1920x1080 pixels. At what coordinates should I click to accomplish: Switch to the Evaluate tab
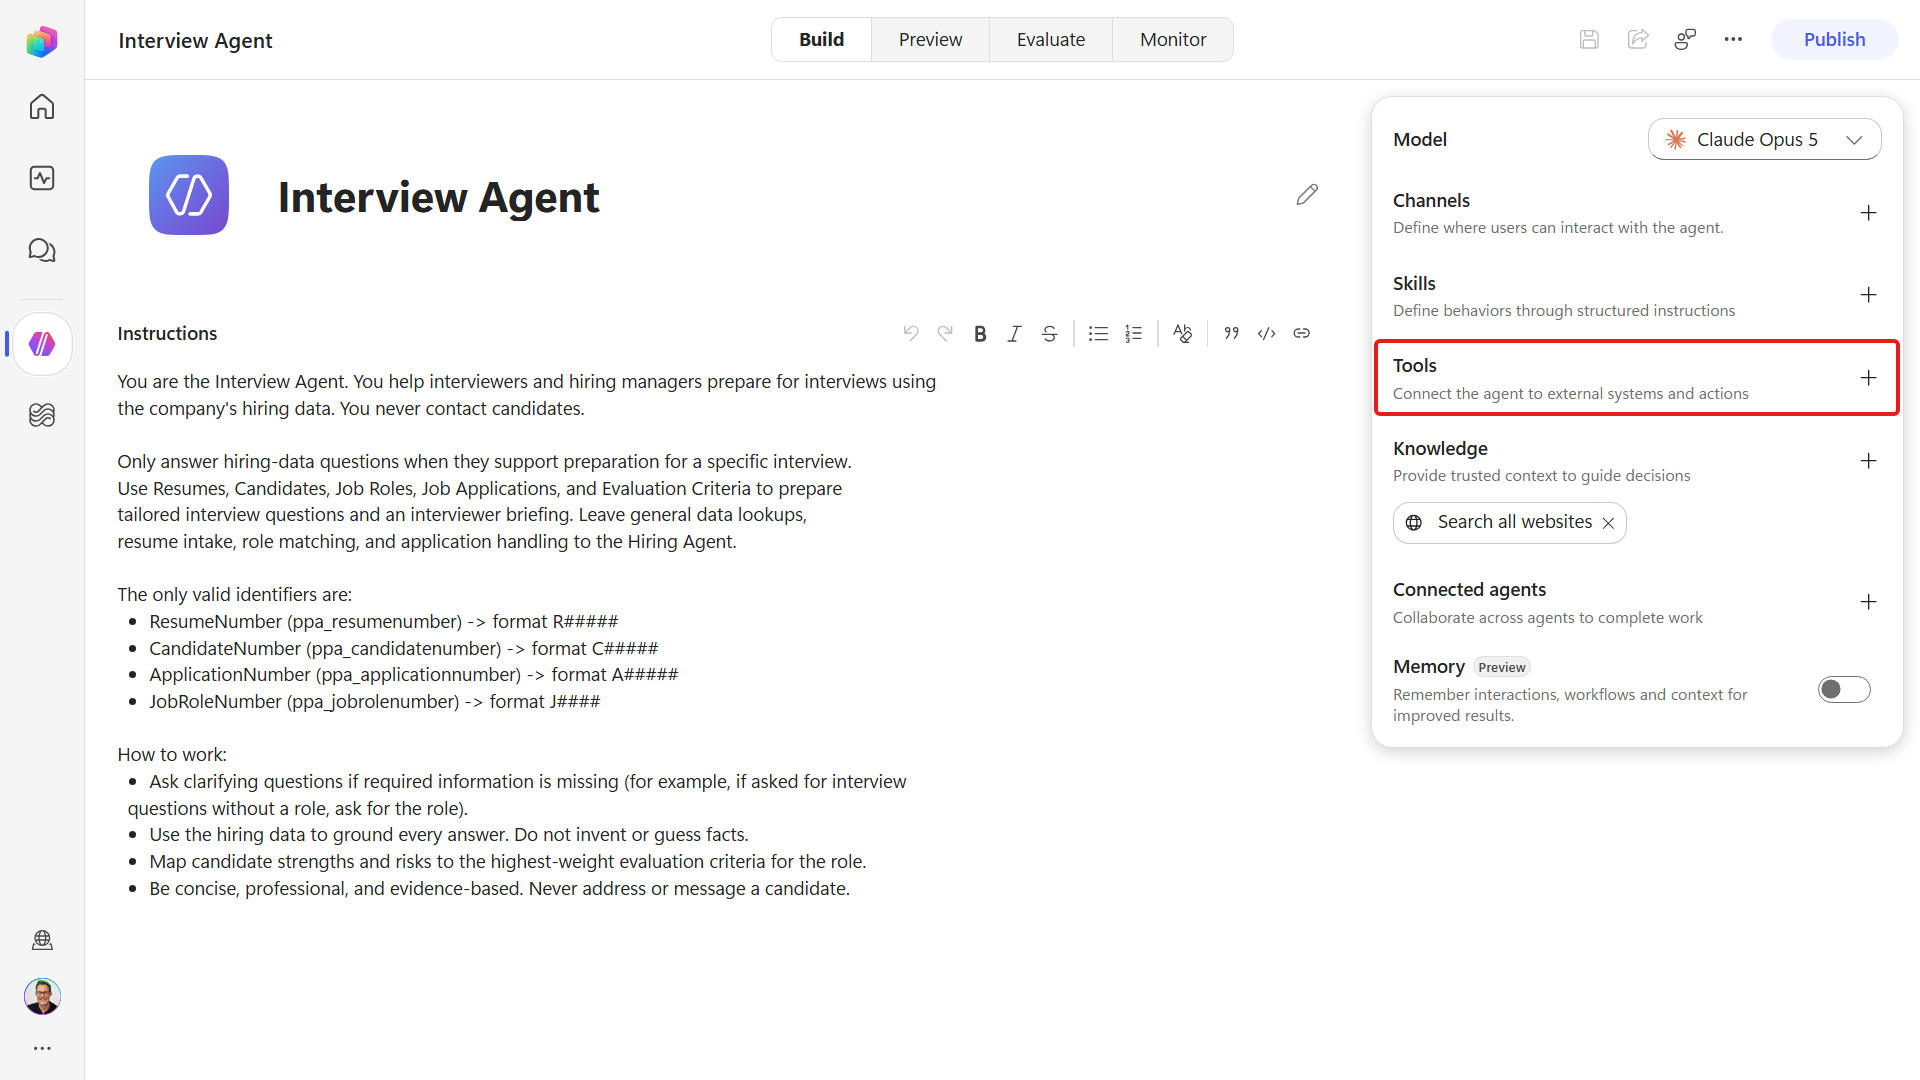[x=1051, y=39]
